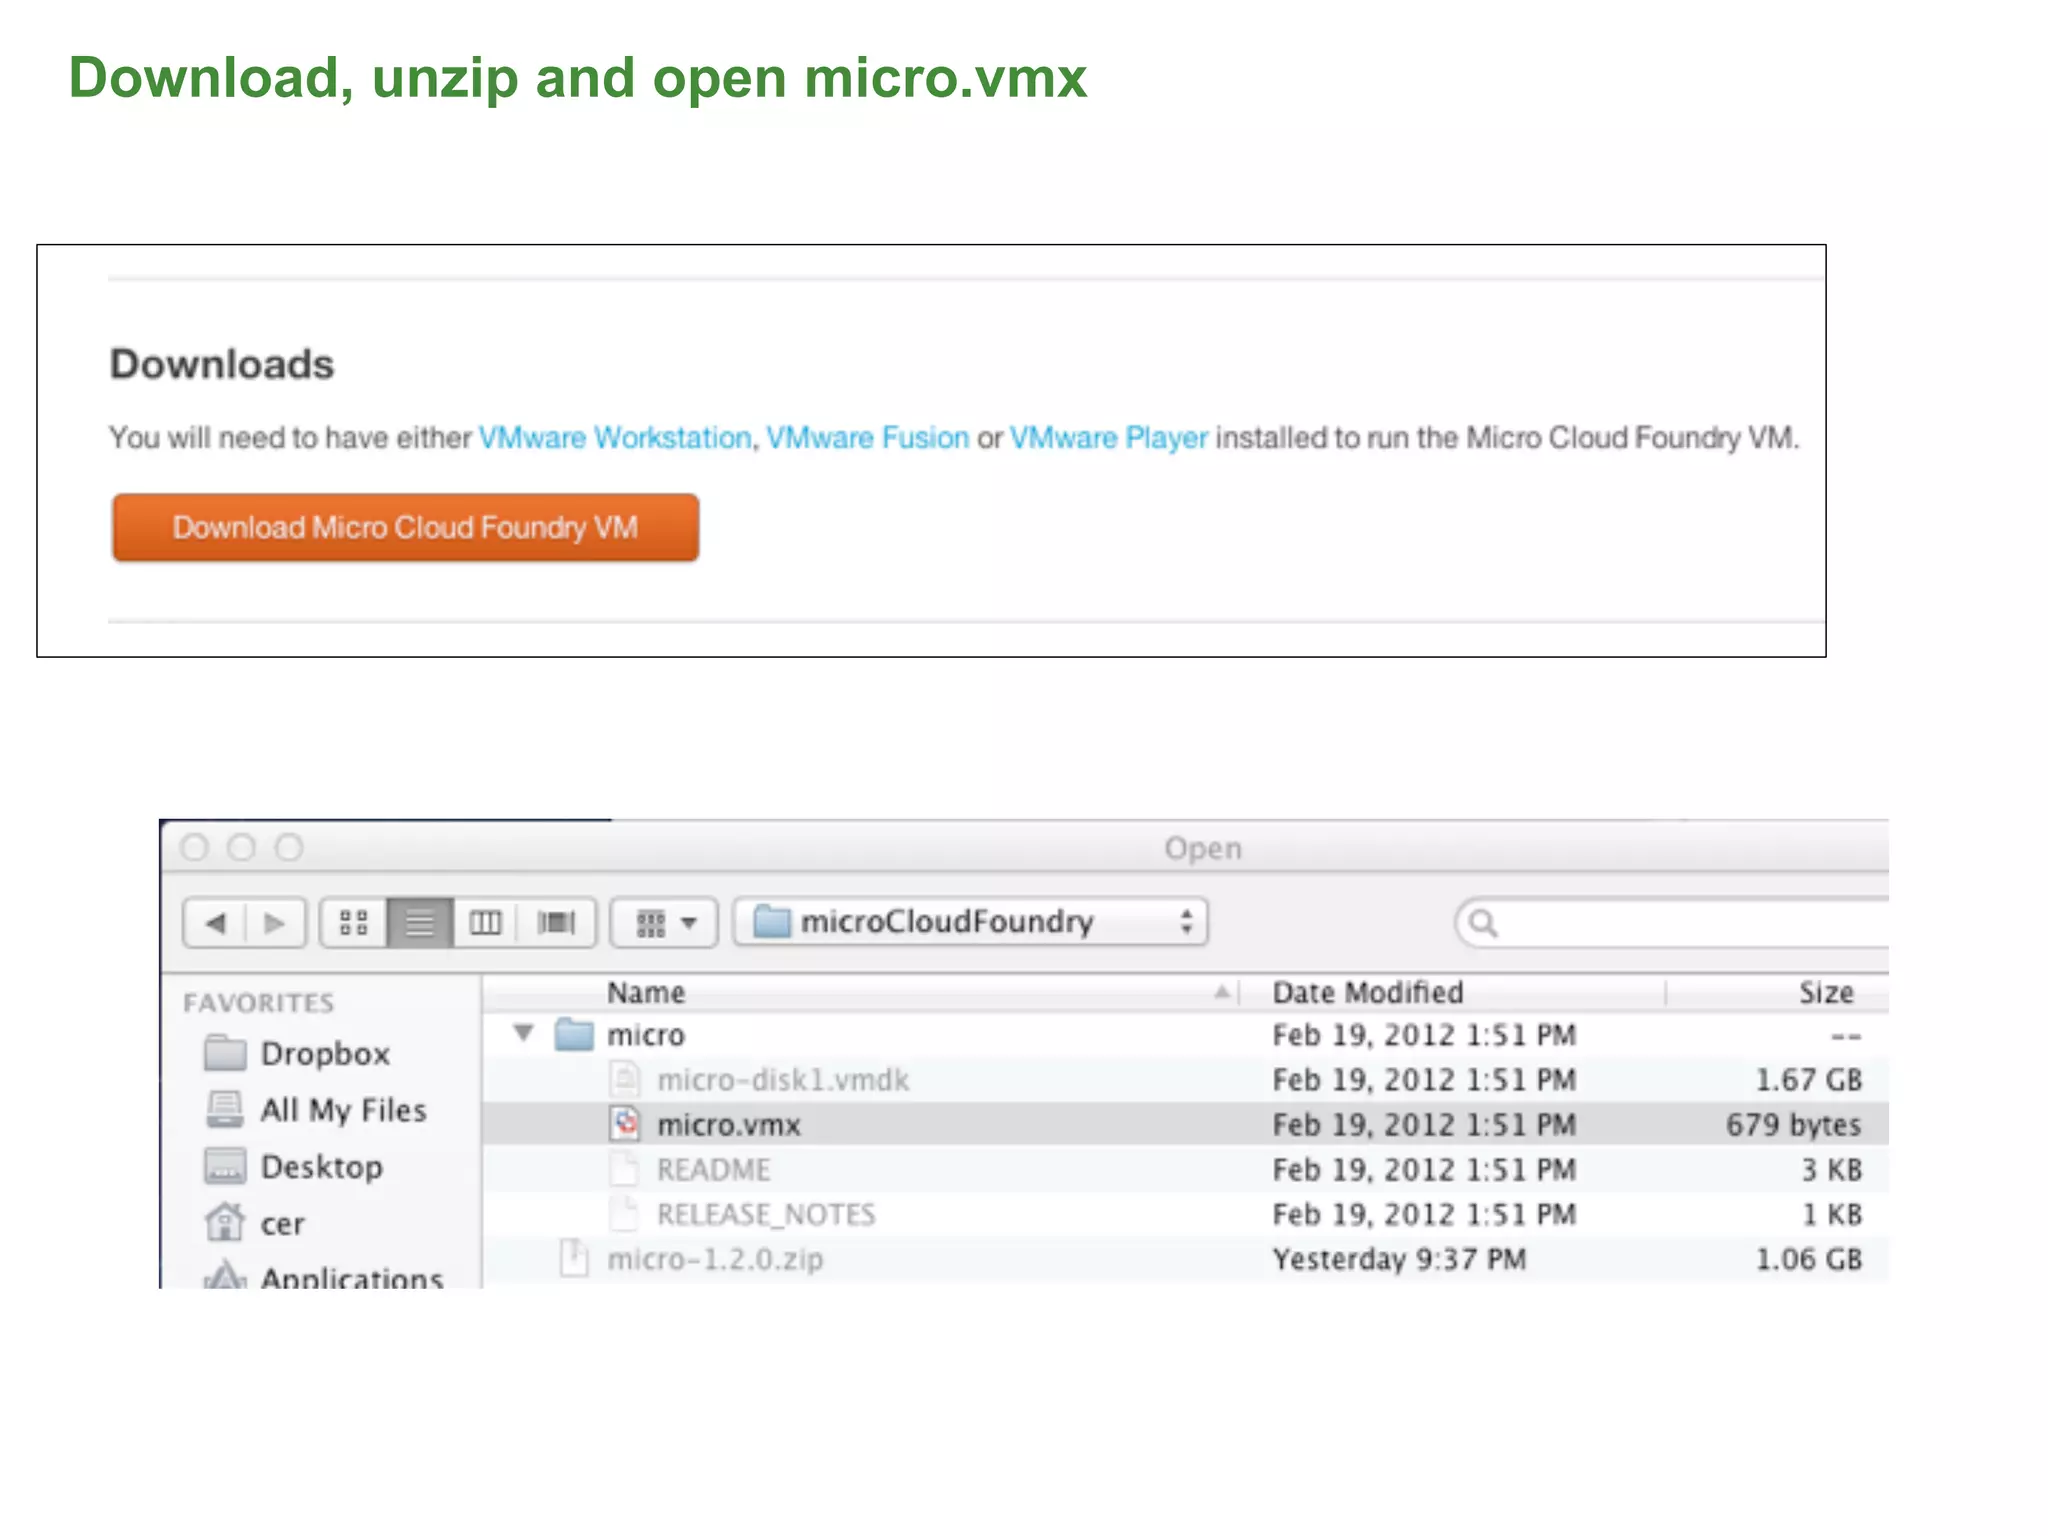Viewport: 2048px width, 1536px height.
Task: Click the search magnifier icon
Action: coord(1483,922)
